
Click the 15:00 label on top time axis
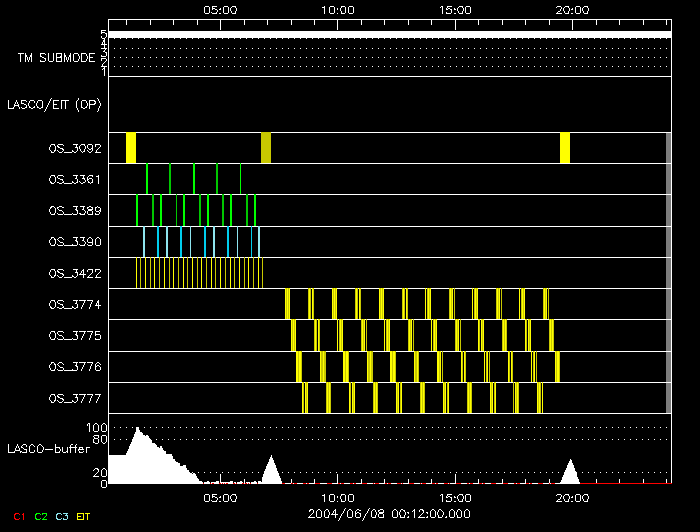pos(455,9)
